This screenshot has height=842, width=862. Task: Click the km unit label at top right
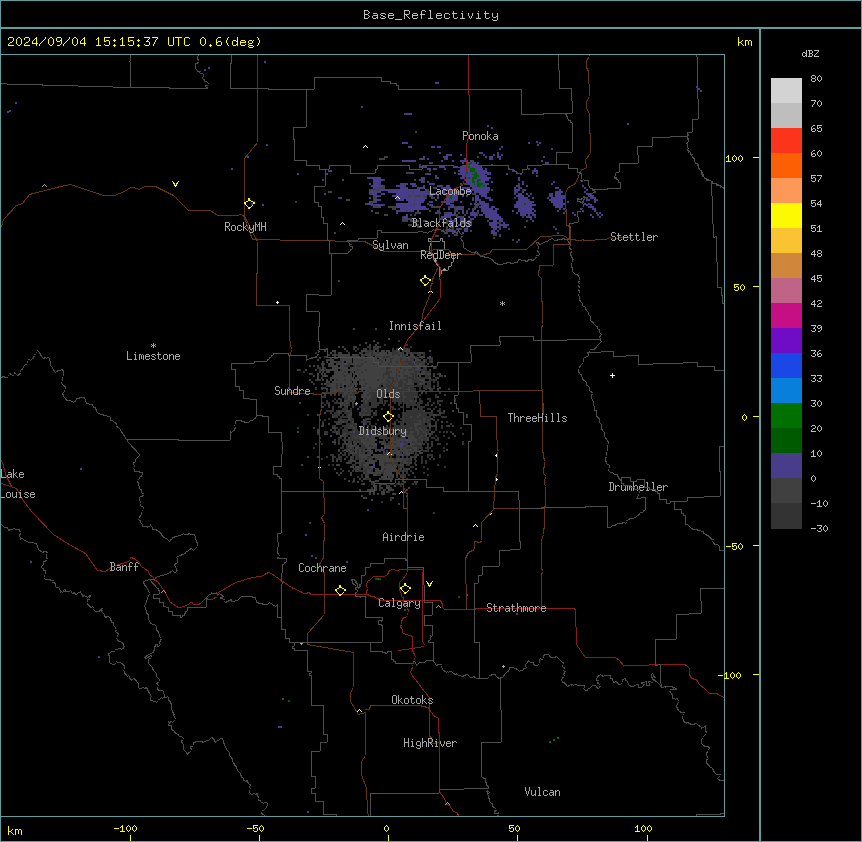(744, 42)
